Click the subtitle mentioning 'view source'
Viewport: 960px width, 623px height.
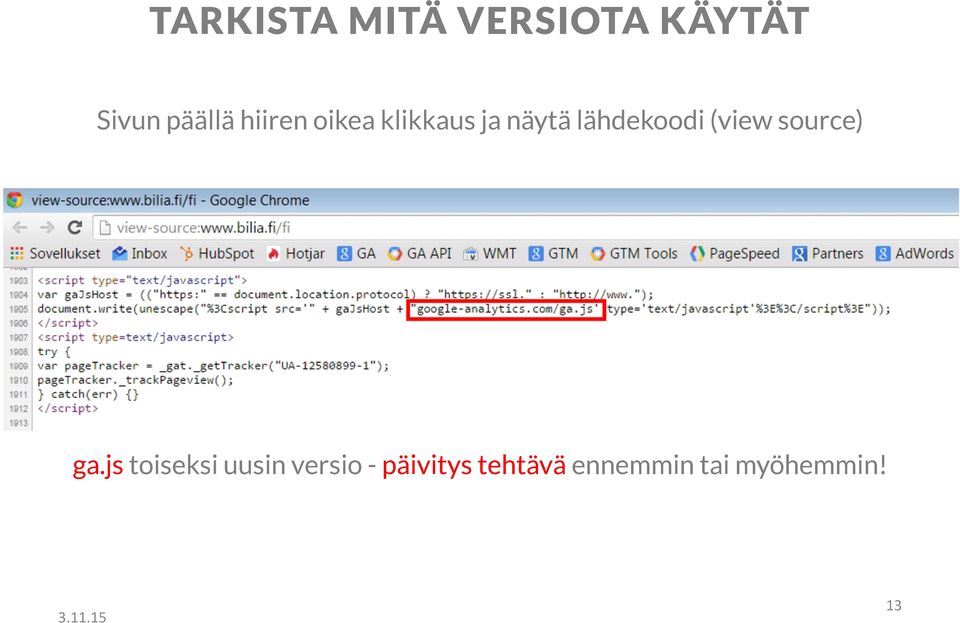[479, 120]
